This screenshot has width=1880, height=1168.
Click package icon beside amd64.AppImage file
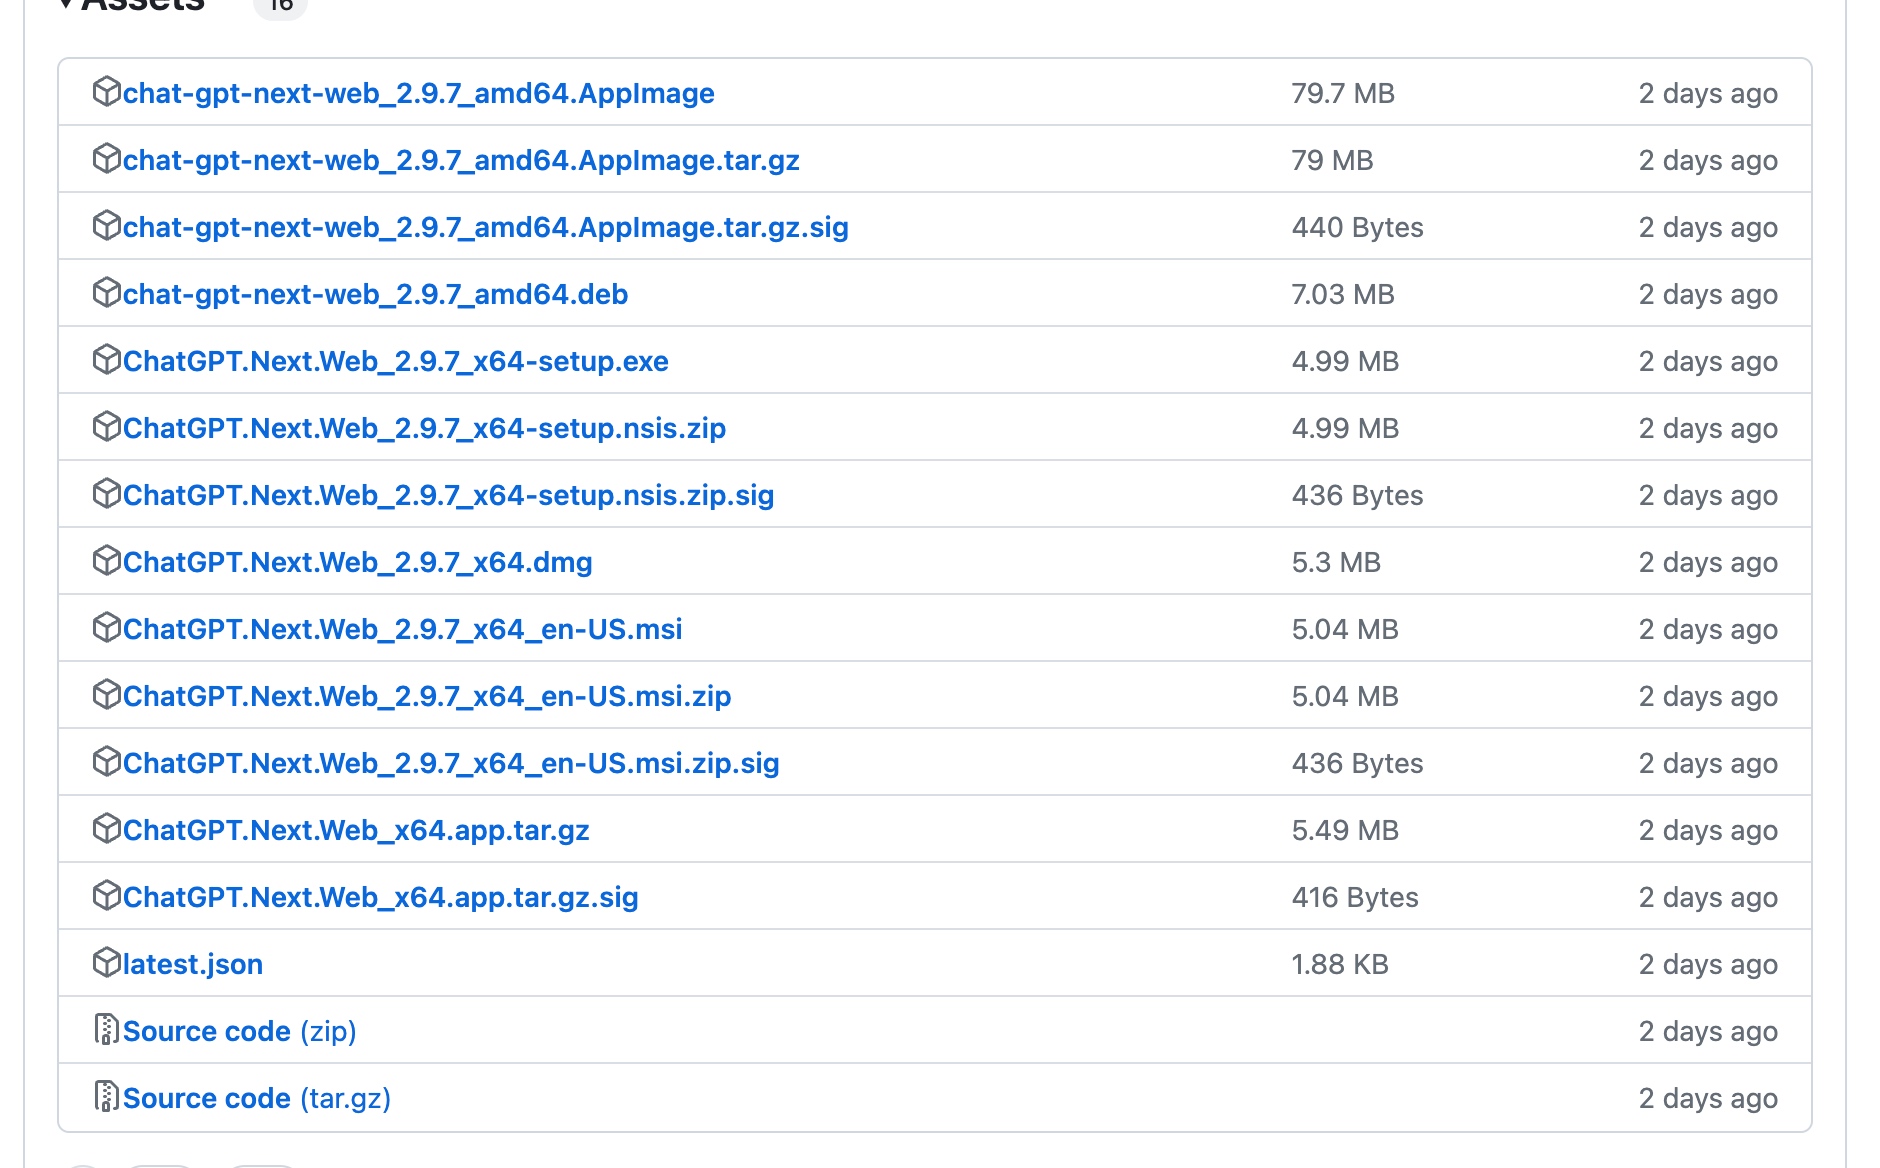tap(106, 91)
